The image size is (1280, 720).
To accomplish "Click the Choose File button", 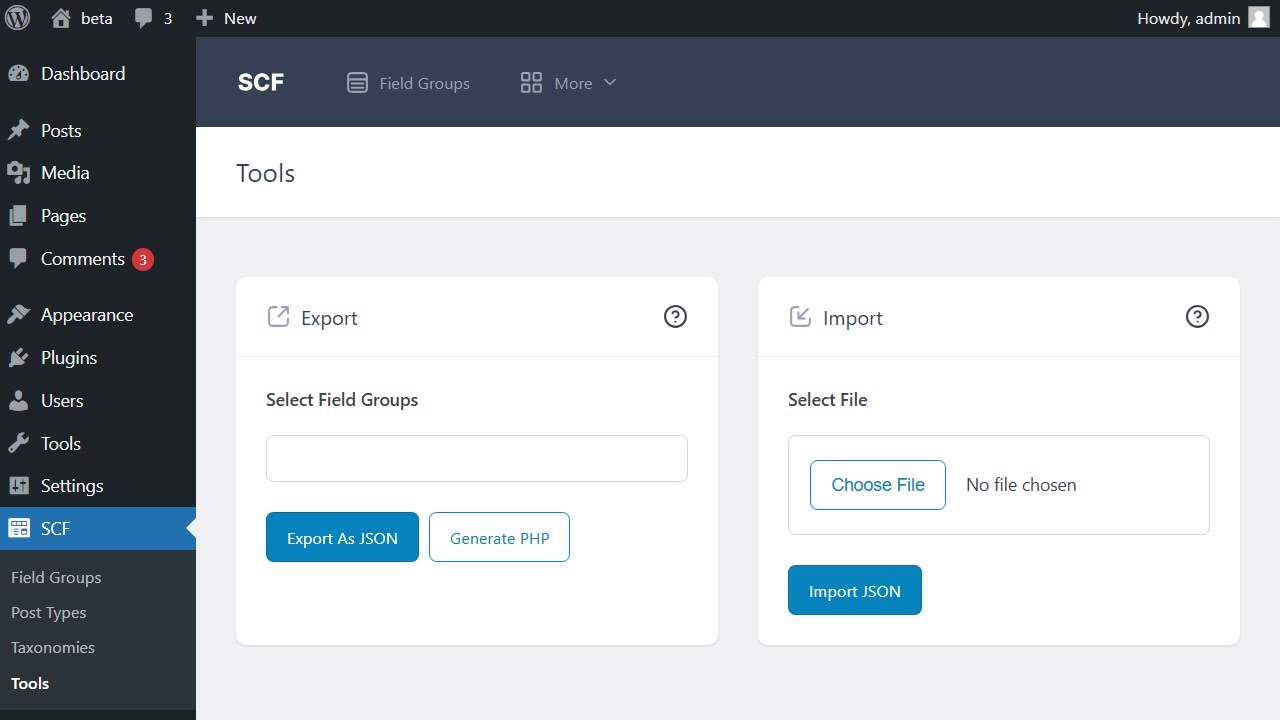I will tap(878, 485).
